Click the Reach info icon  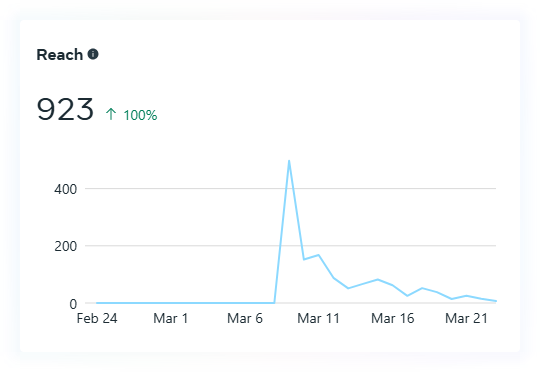[x=93, y=54]
